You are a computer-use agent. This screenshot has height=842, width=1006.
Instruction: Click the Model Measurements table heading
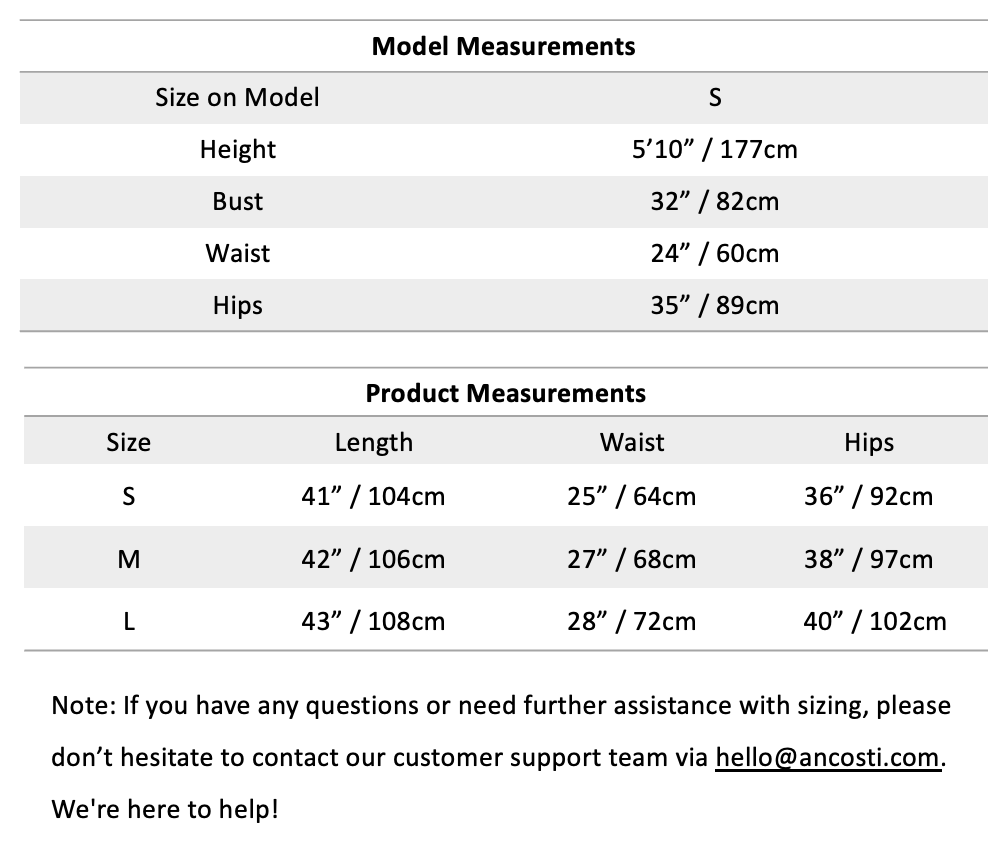(x=503, y=46)
